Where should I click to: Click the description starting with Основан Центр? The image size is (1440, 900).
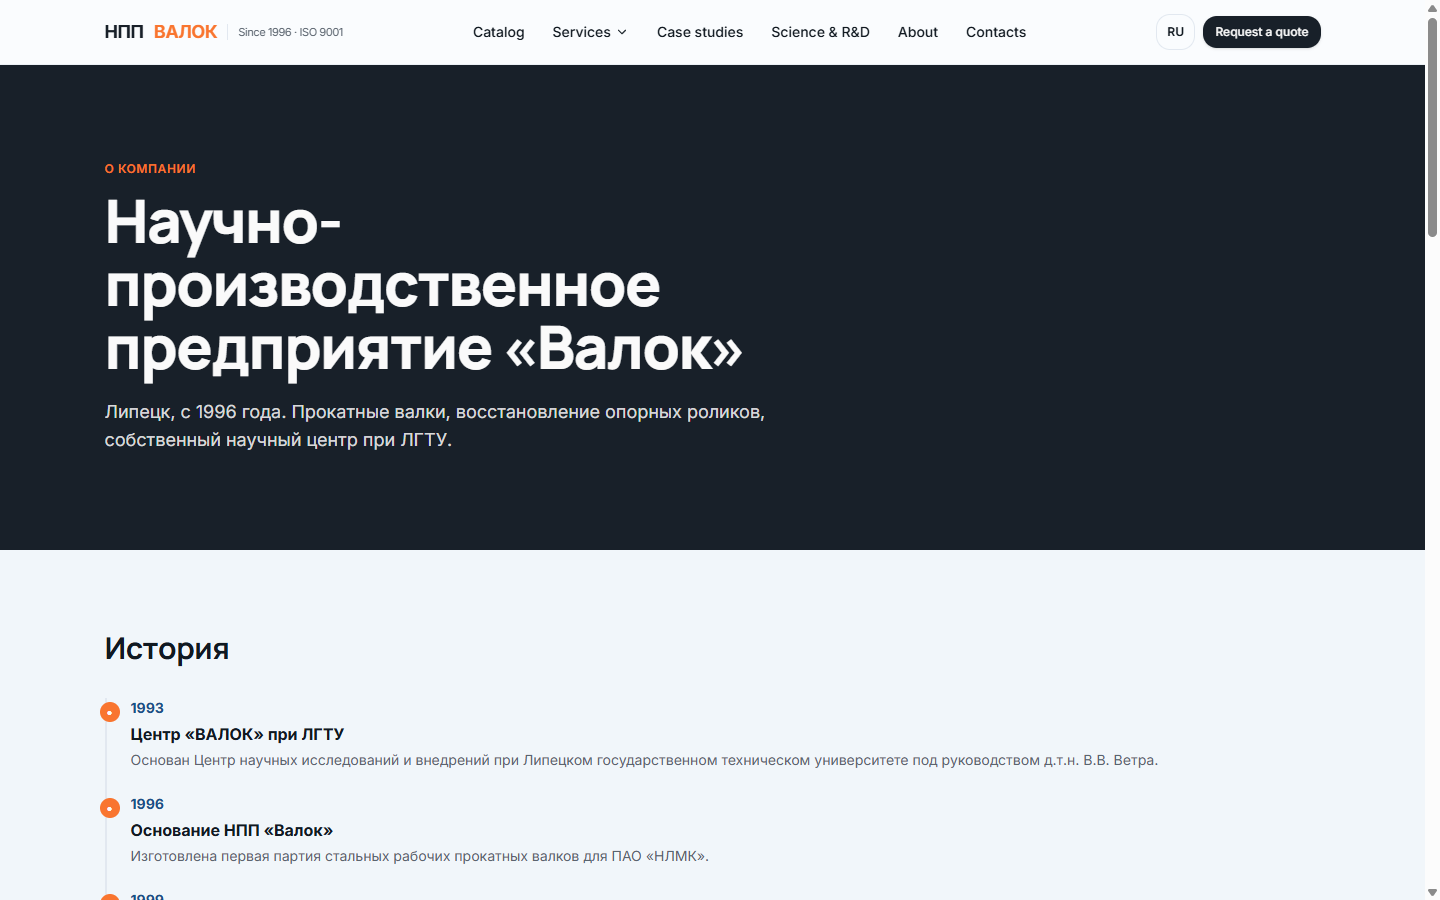pos(644,760)
